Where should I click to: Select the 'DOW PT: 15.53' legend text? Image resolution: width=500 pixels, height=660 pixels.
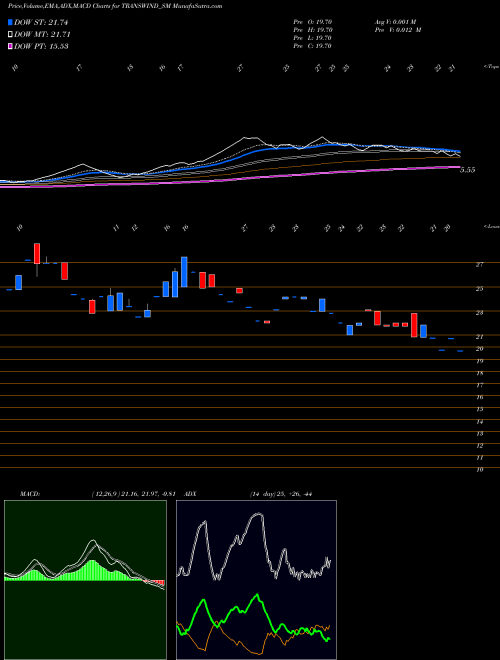click(x=41, y=46)
